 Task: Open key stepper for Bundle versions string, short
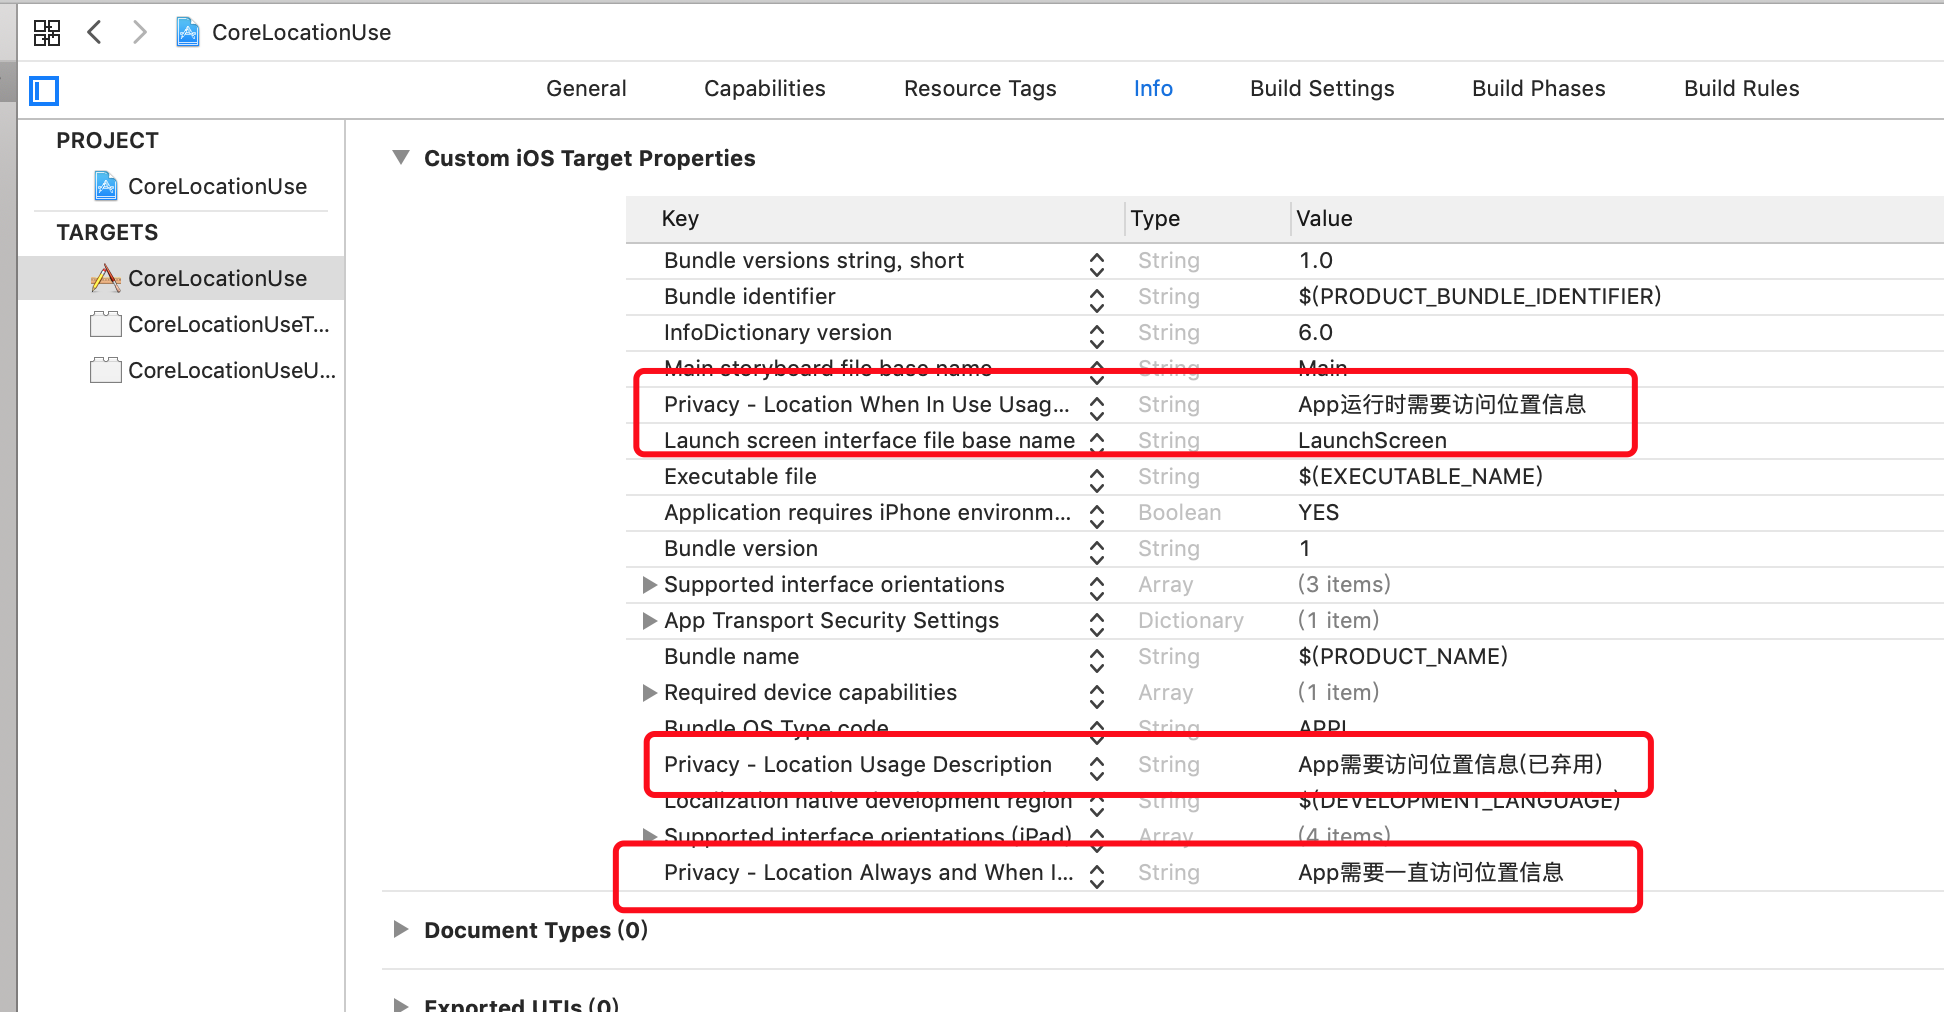pyautogui.click(x=1097, y=263)
